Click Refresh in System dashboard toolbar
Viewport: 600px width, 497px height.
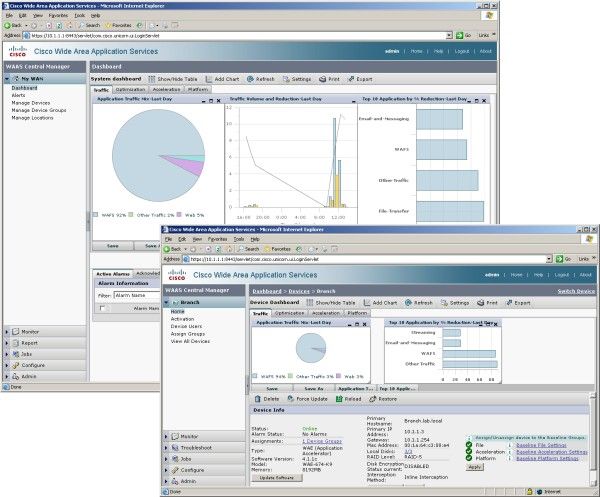click(261, 79)
